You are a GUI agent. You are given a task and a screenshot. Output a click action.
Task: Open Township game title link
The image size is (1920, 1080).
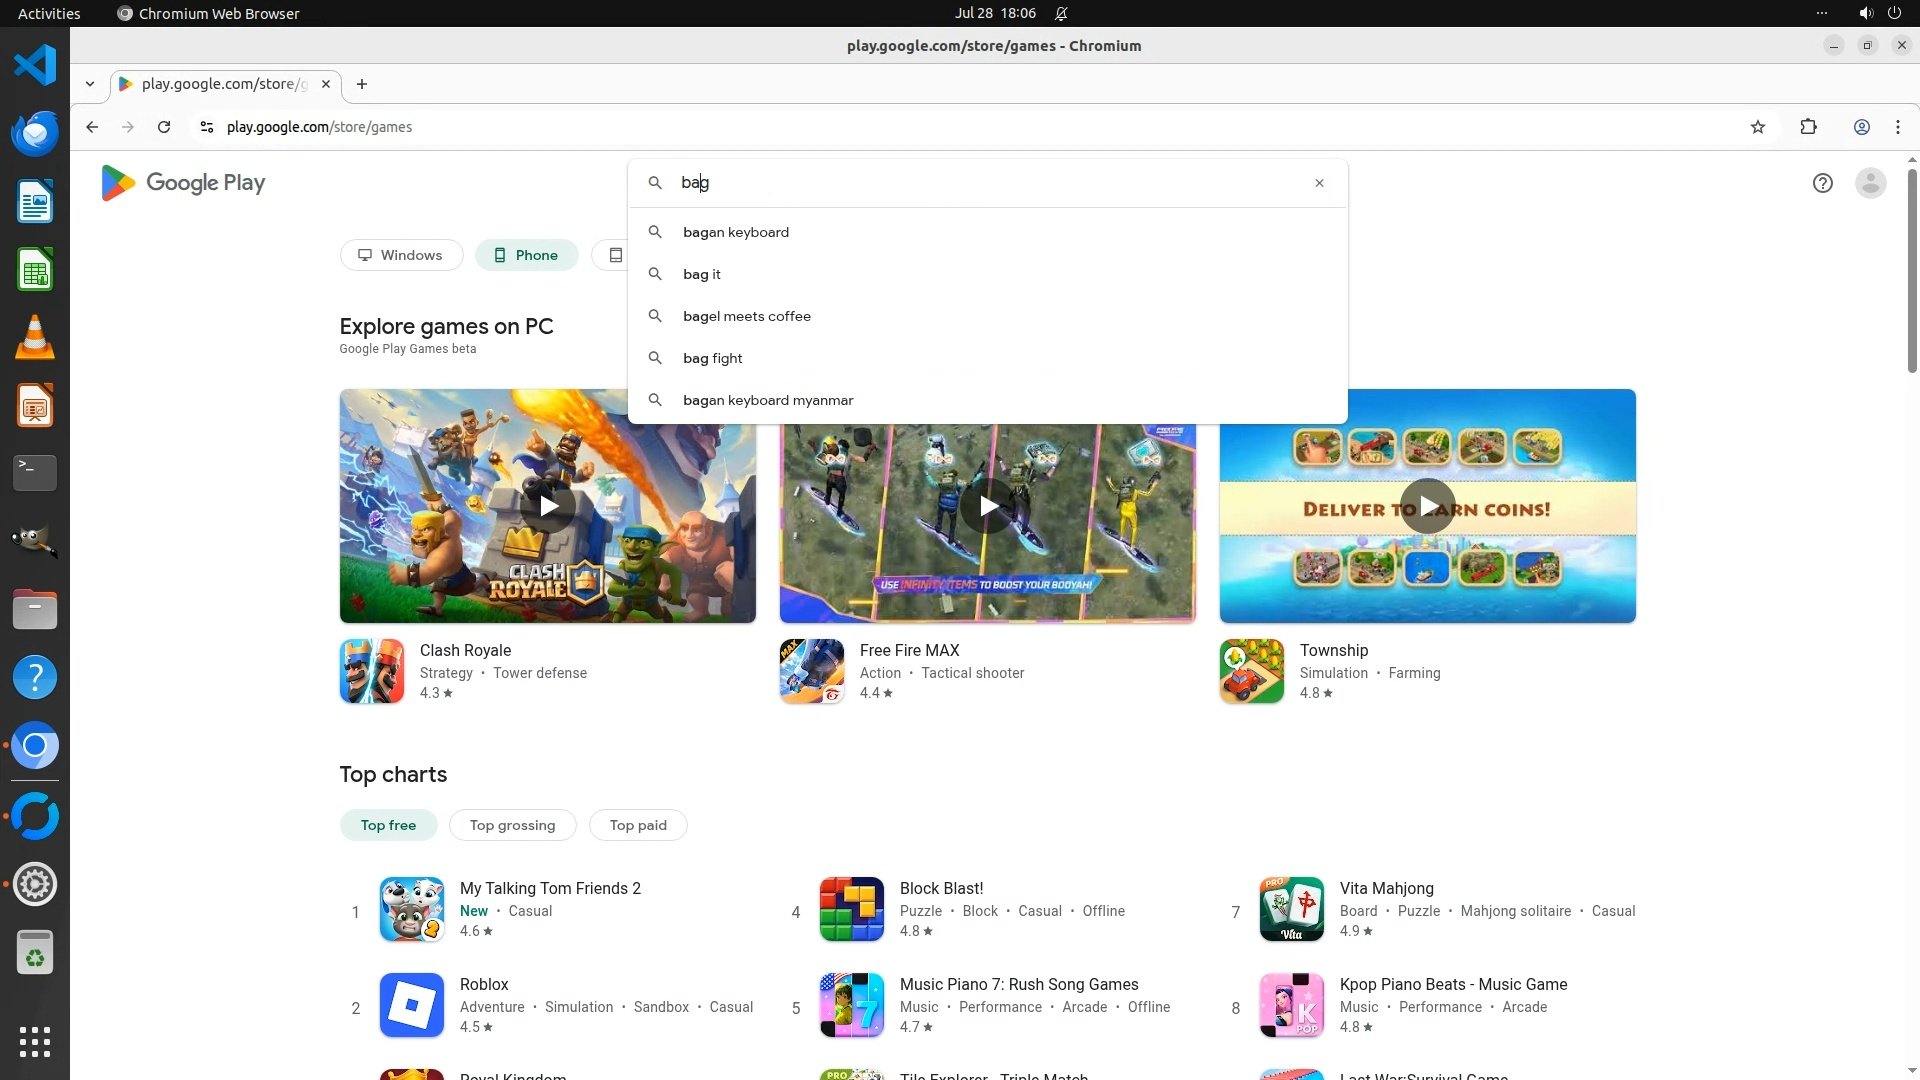[x=1333, y=650]
